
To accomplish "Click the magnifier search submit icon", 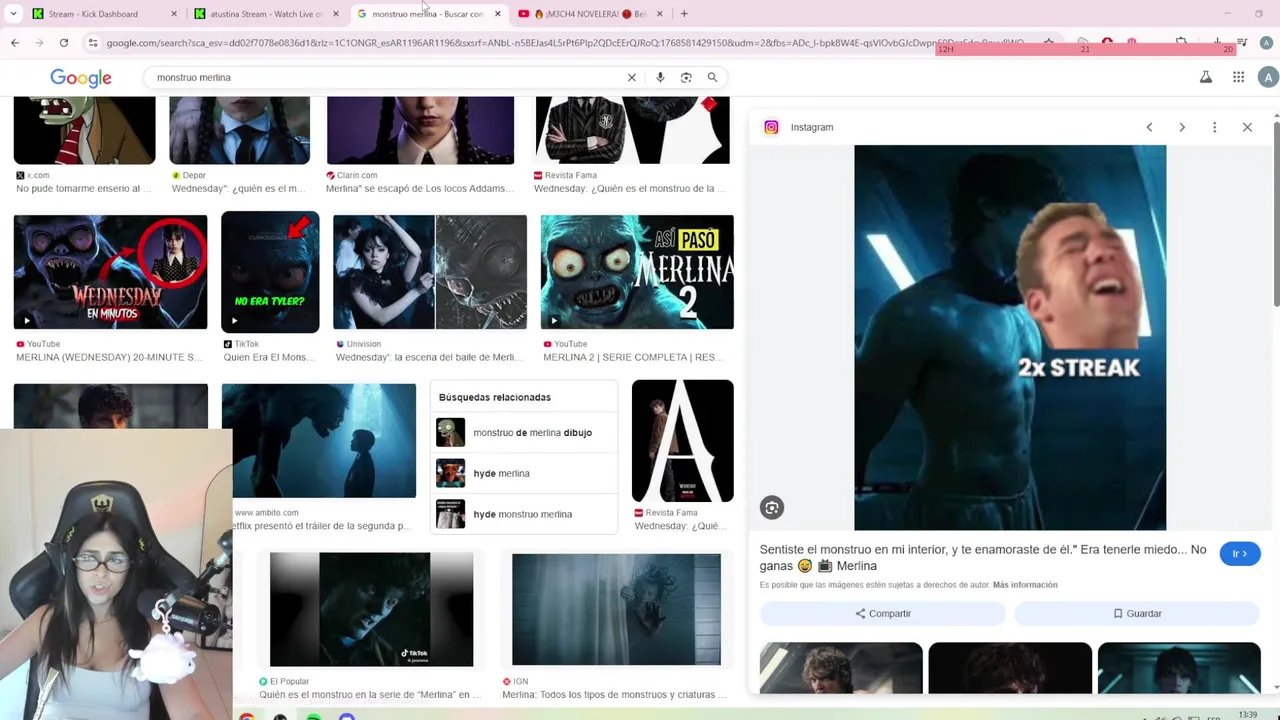I will pos(712,77).
